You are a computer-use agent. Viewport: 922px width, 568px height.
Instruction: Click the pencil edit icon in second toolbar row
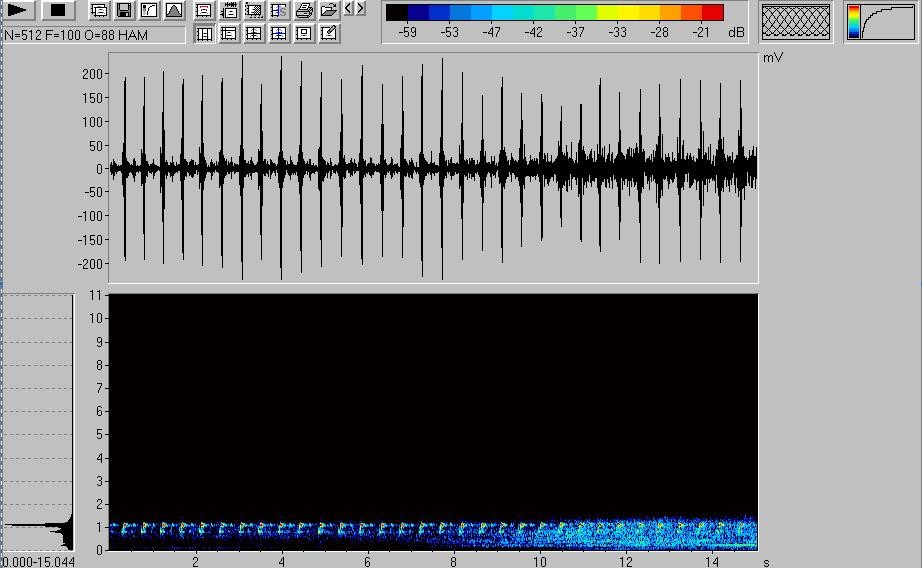[x=329, y=33]
